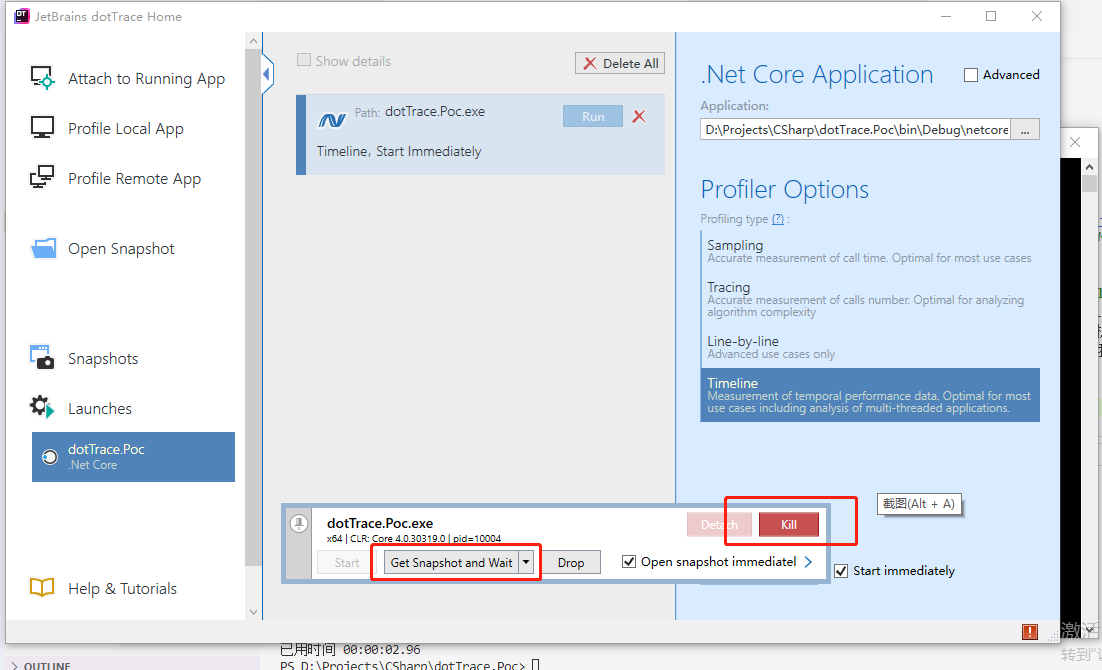Click the left sidebar scrollbar track

[253, 587]
